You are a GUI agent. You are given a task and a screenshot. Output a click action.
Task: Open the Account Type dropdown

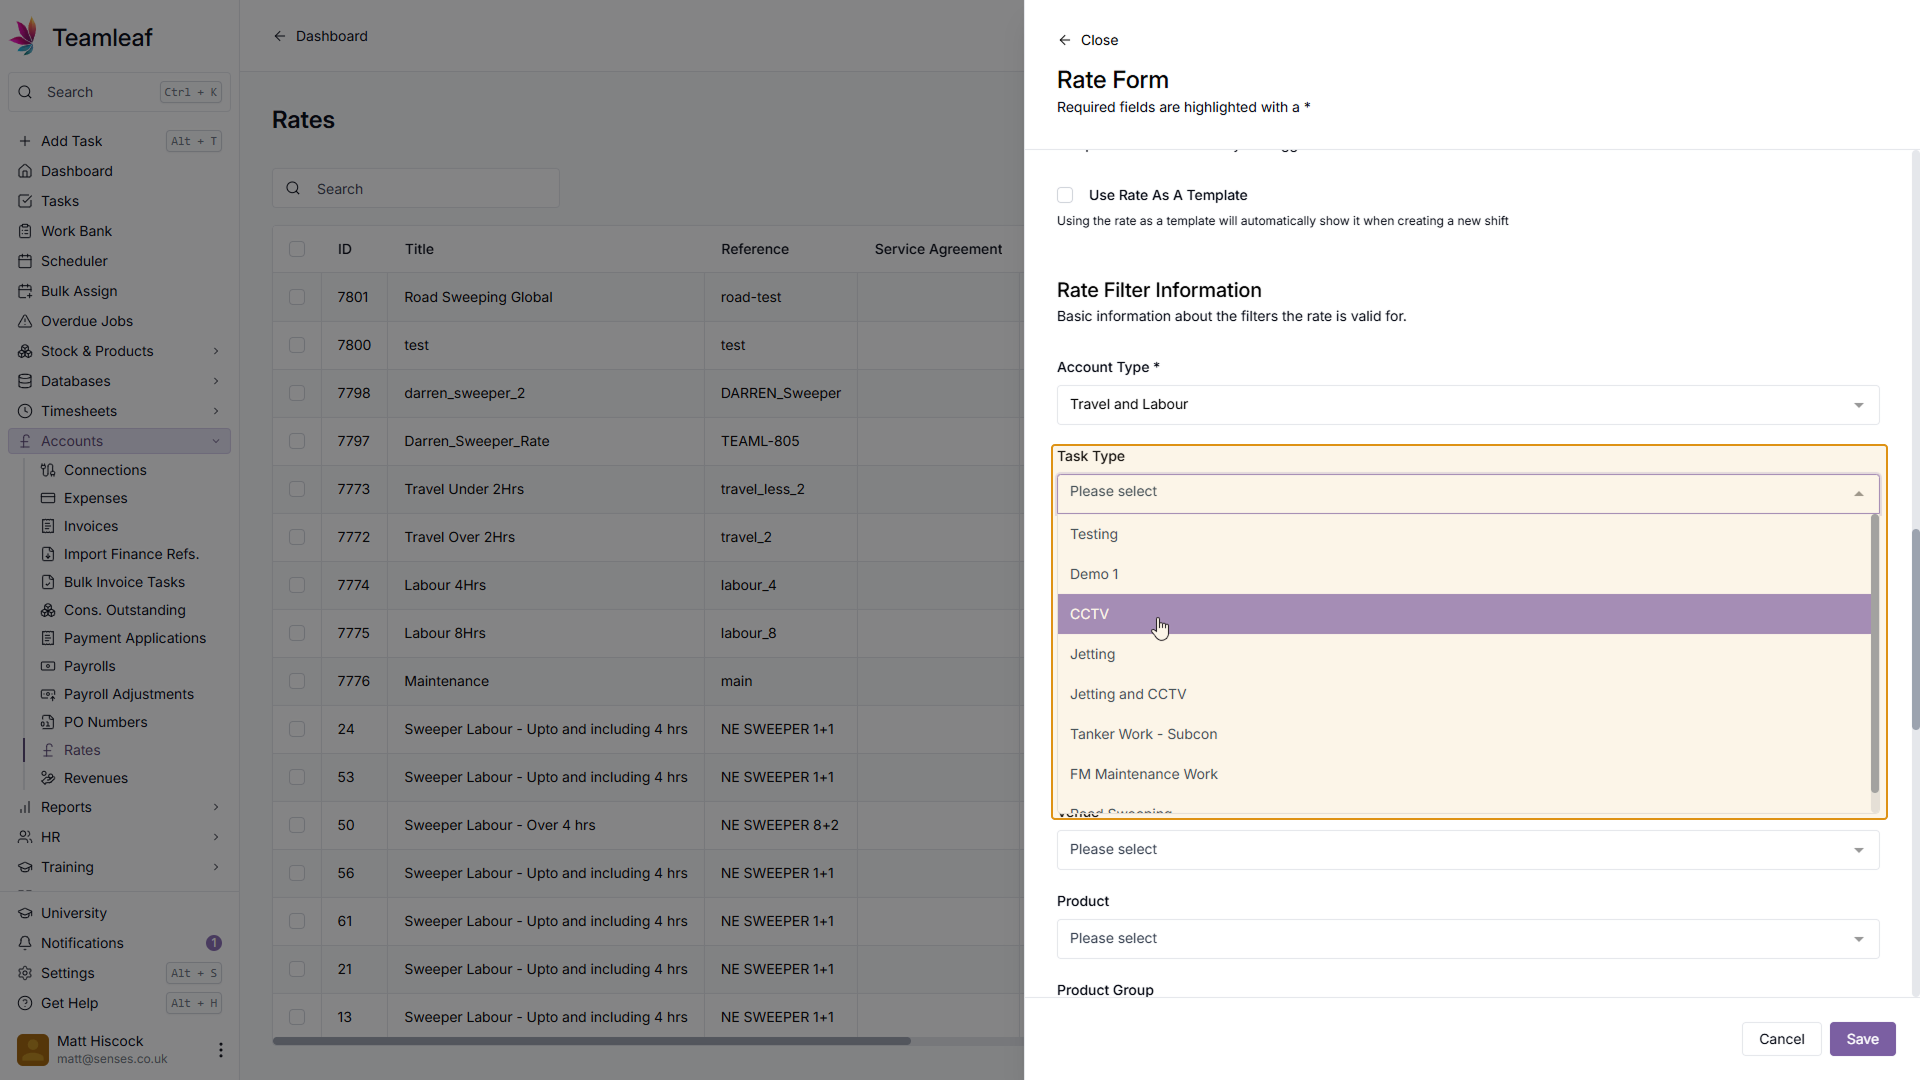coord(1467,405)
